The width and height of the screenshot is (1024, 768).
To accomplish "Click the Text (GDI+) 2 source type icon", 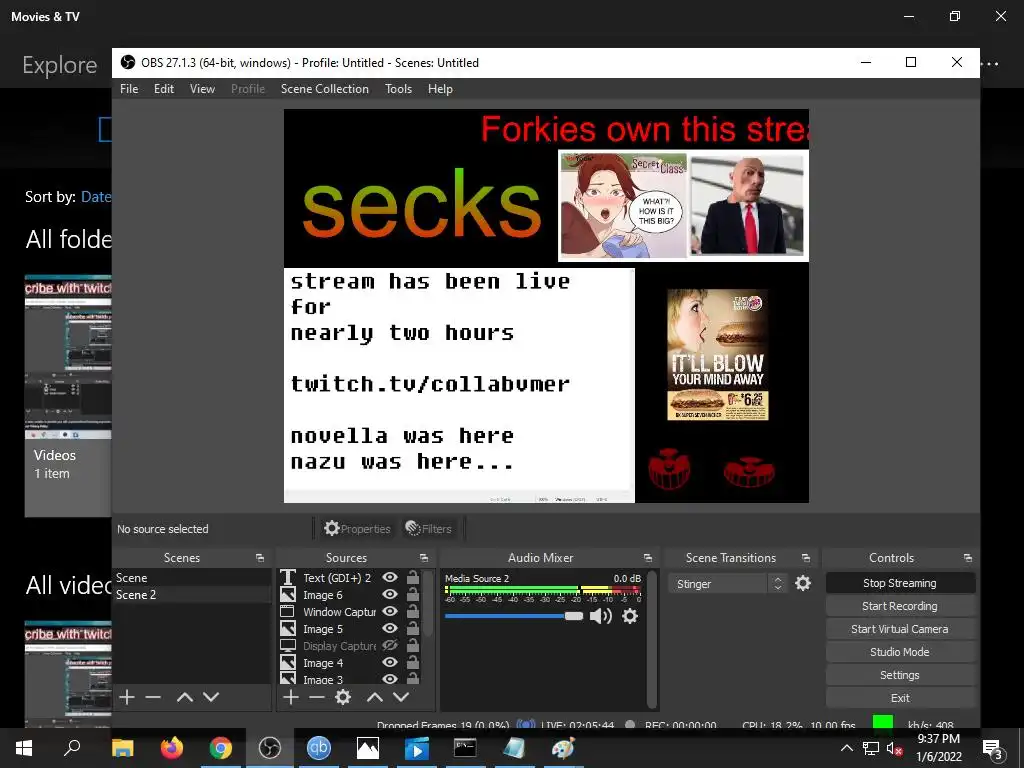I will pyautogui.click(x=288, y=577).
